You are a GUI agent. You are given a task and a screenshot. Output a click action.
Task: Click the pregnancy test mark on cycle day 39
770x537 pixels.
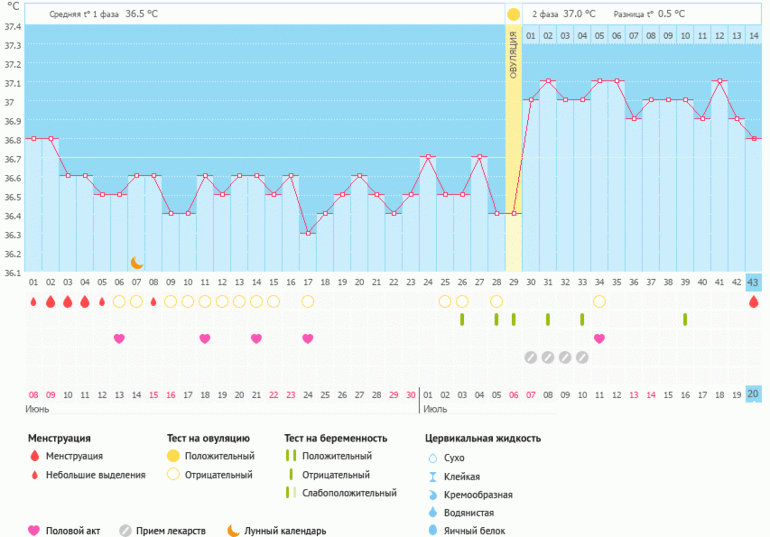click(685, 319)
